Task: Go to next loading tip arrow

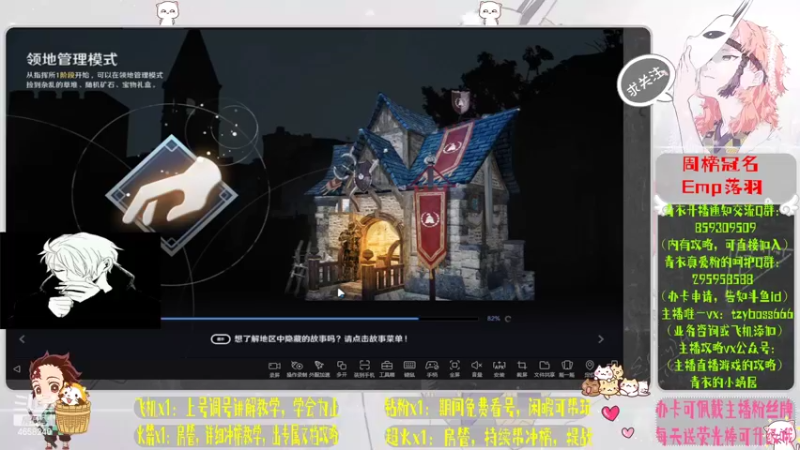Action: pos(601,339)
